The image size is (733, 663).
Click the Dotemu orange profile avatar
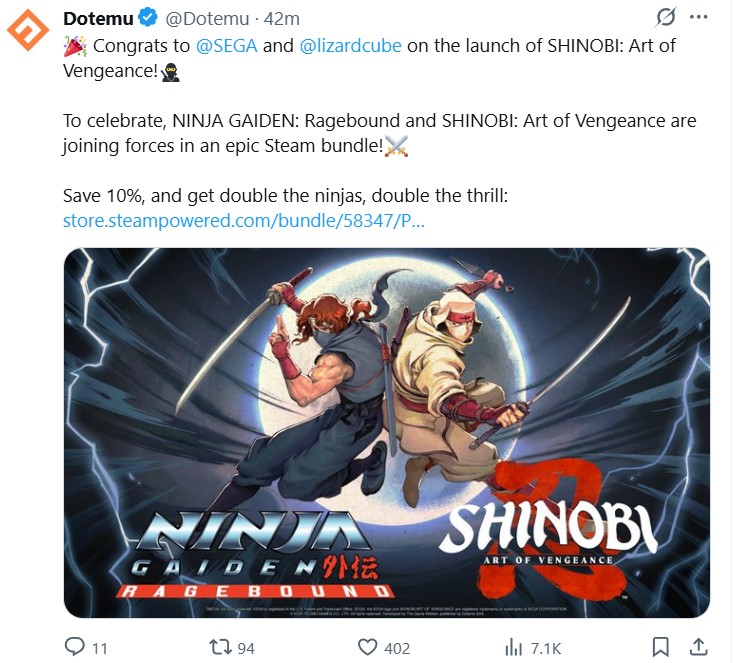pos(28,29)
